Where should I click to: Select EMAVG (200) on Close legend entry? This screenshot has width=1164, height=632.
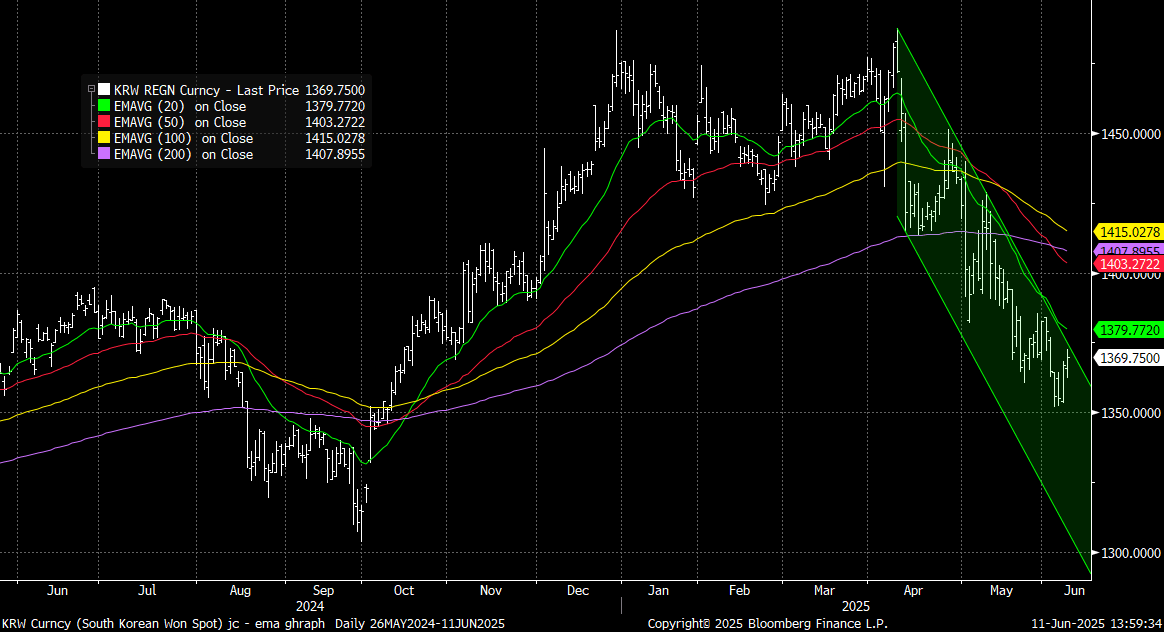tap(183, 154)
